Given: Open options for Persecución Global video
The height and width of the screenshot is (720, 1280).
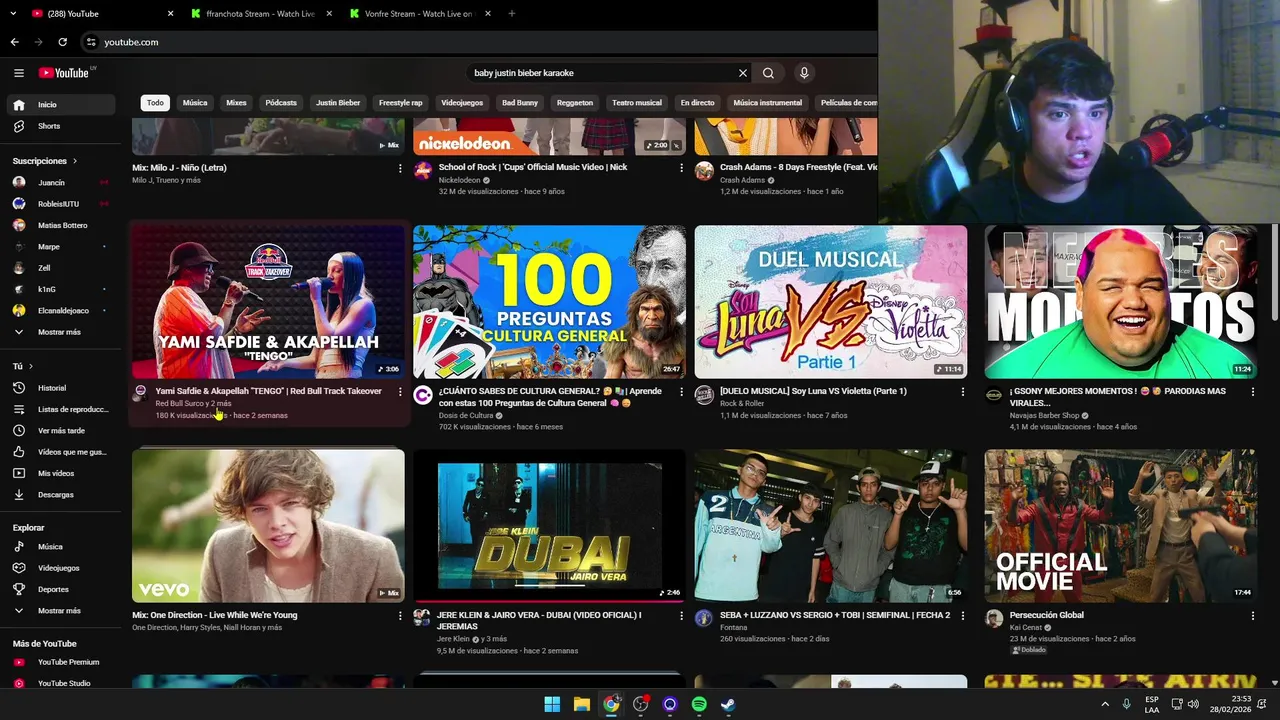Looking at the screenshot, I should pos(1253,616).
